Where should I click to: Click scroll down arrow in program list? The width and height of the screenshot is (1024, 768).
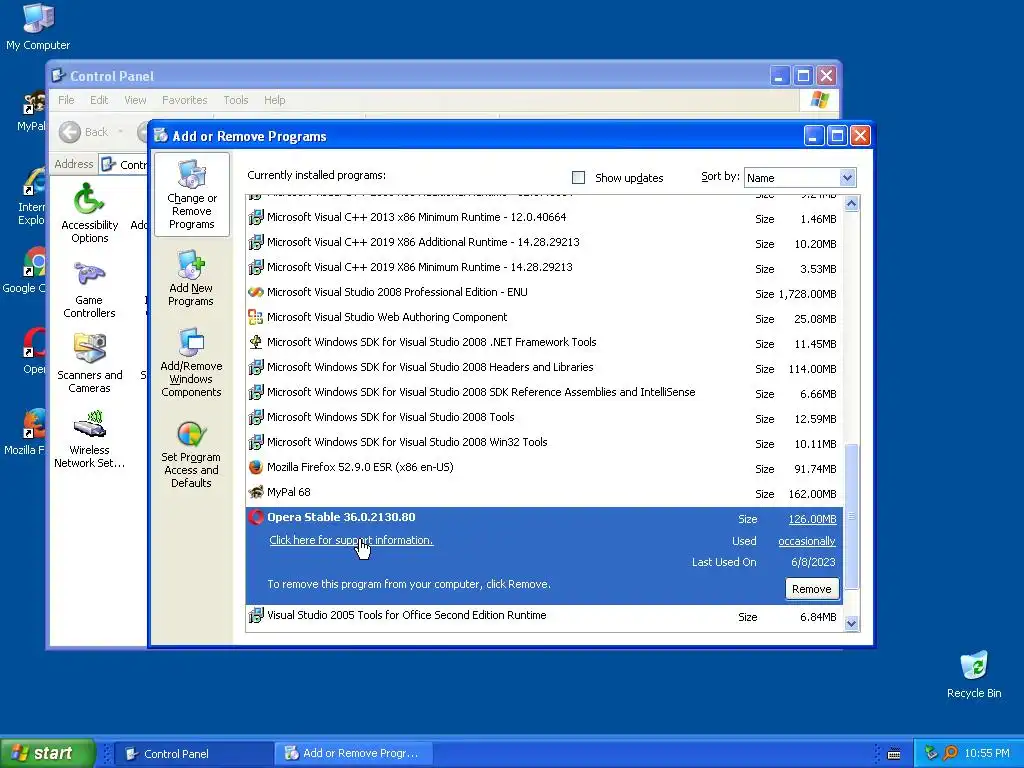(x=851, y=623)
